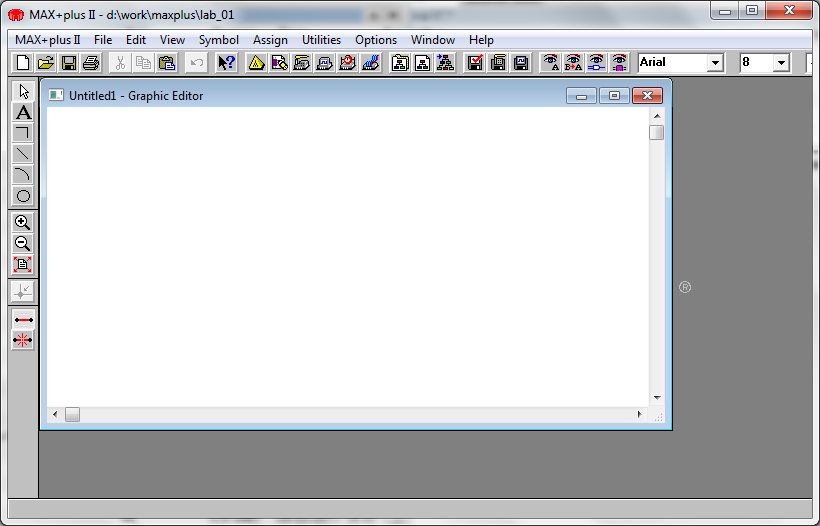Click the Find Node eye icon
Image resolution: width=820 pixels, height=526 pixels.
click(x=596, y=63)
